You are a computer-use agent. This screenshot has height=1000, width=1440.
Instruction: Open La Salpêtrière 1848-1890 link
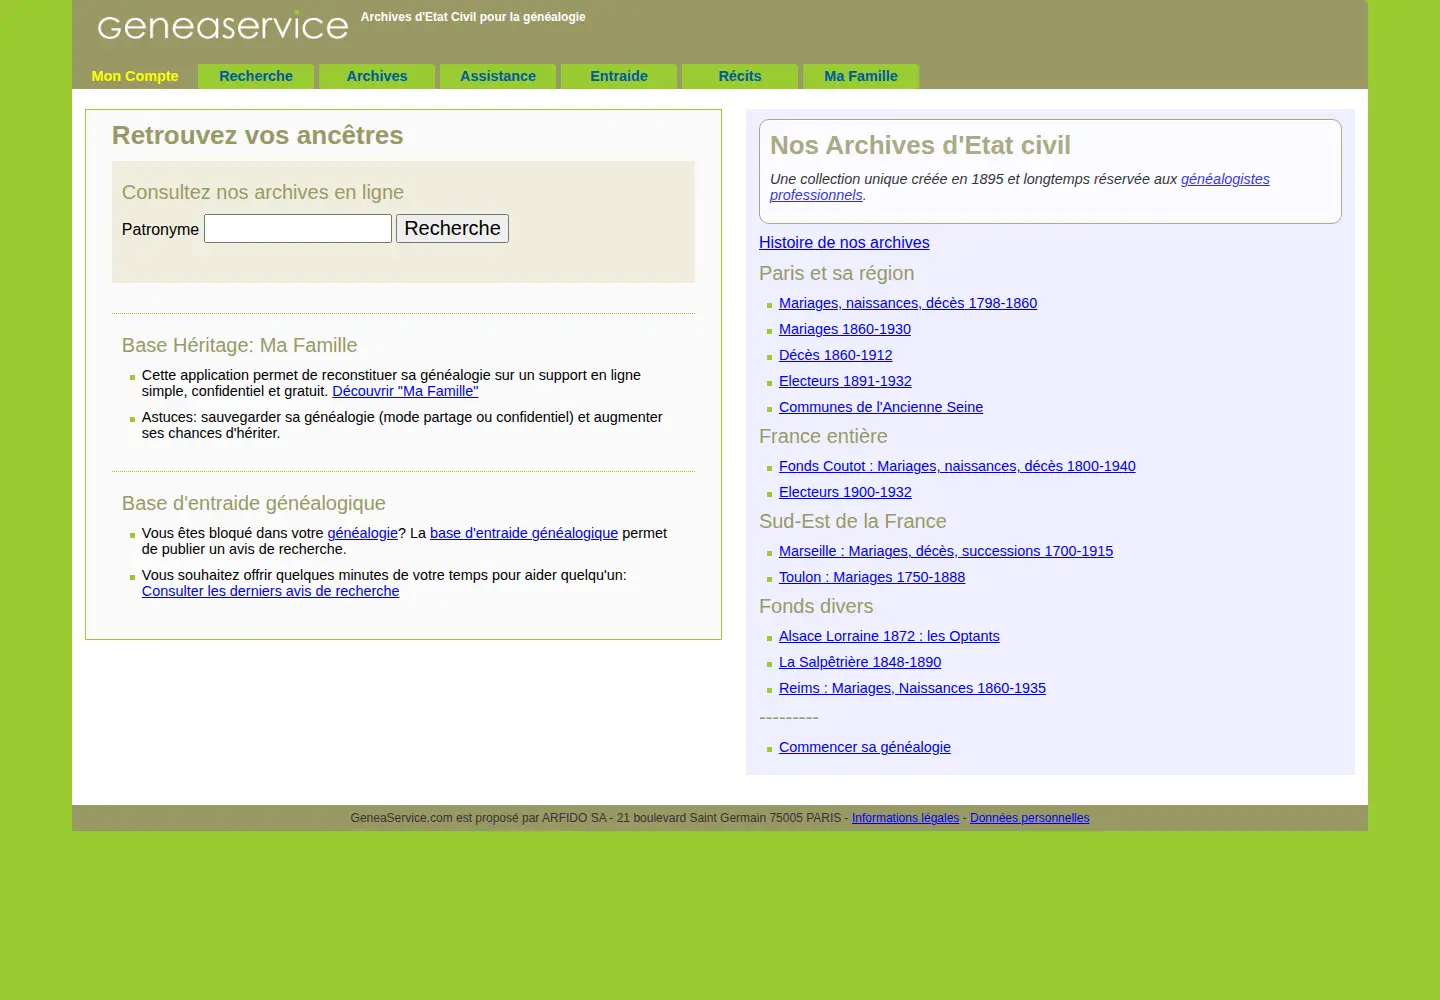pos(860,662)
